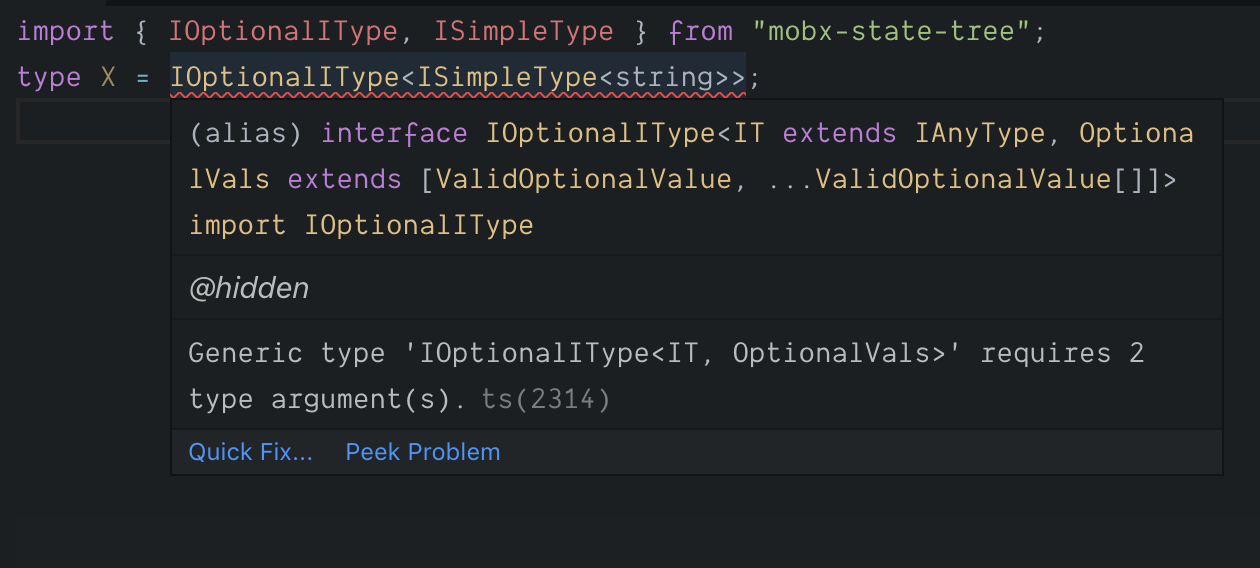Click 'Generic type' error message text
Screen dimensions: 1260x568
point(666,377)
